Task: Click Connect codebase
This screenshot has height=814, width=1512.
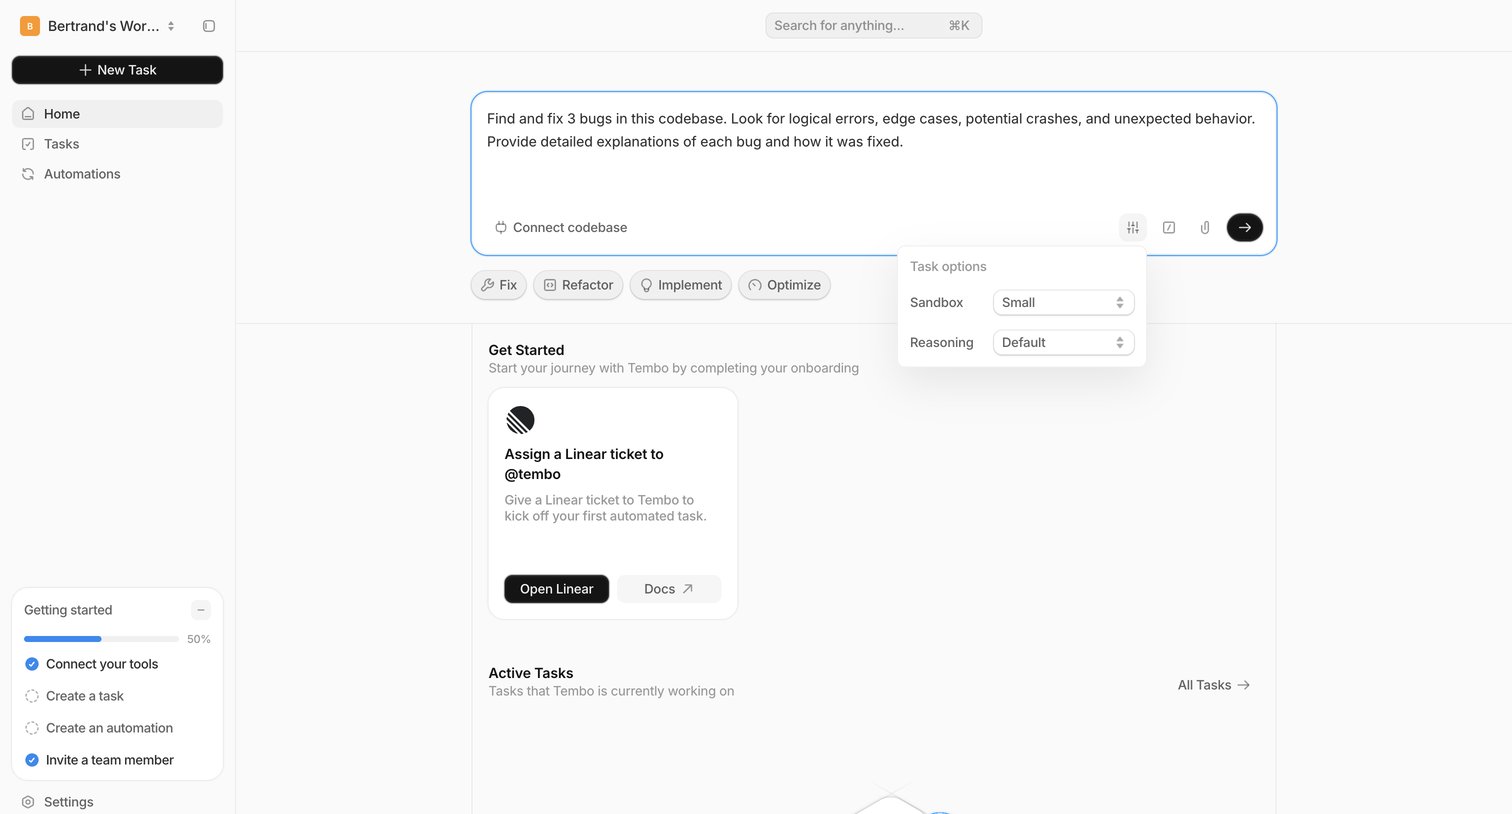Action: 561,228
